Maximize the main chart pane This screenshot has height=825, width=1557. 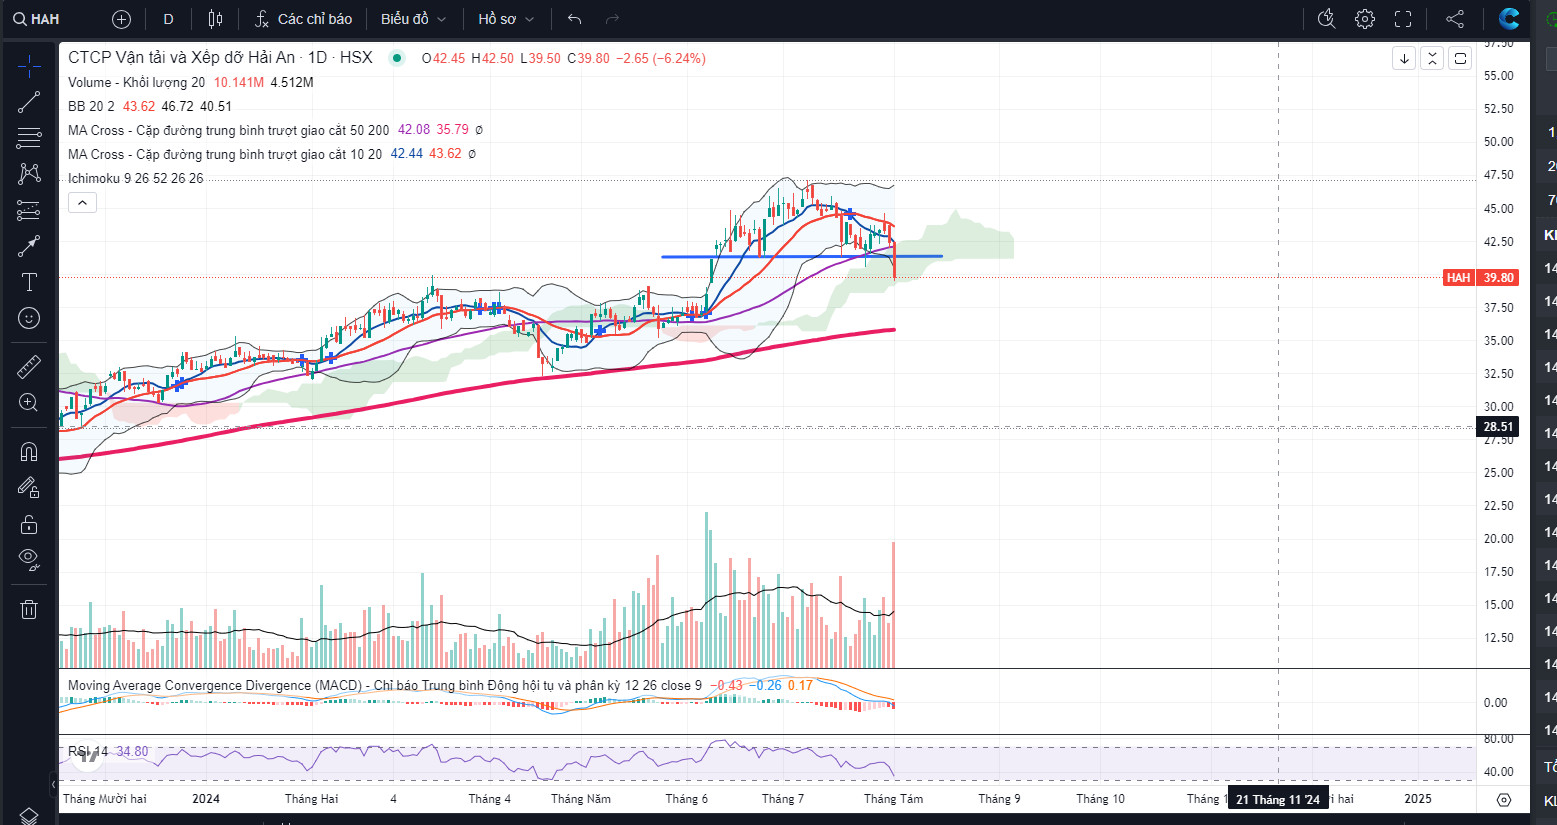tap(1460, 58)
